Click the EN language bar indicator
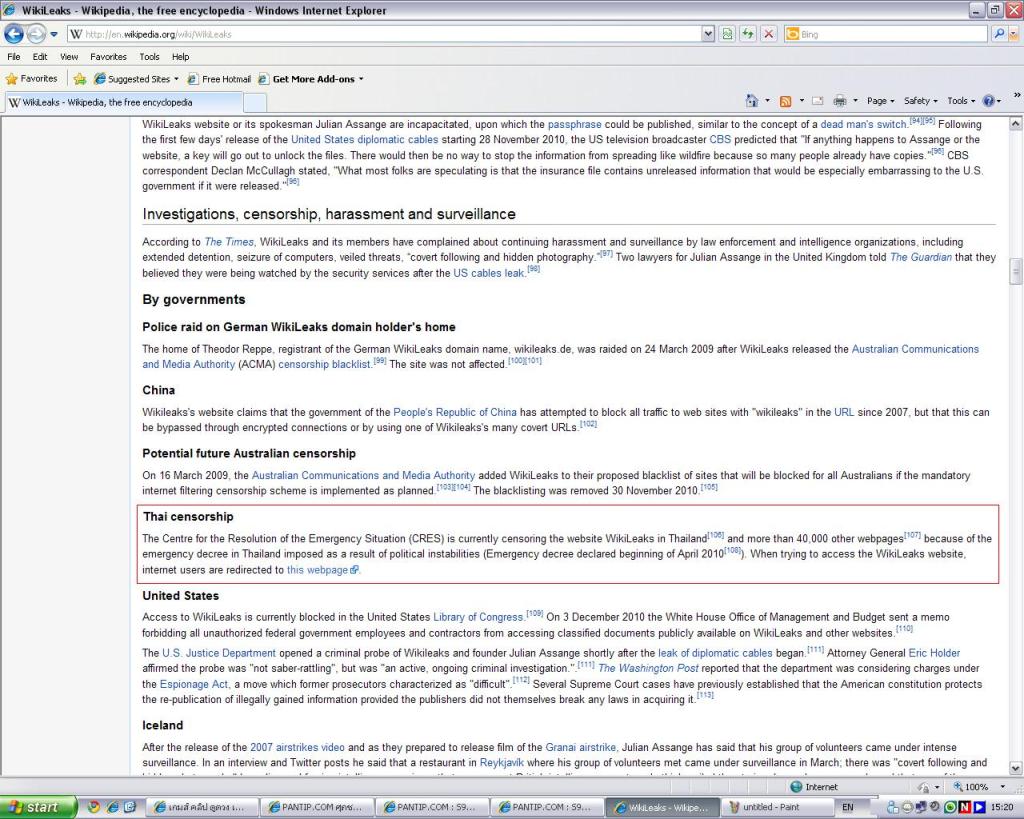Screen dimensions: 1024x819 tap(848, 807)
